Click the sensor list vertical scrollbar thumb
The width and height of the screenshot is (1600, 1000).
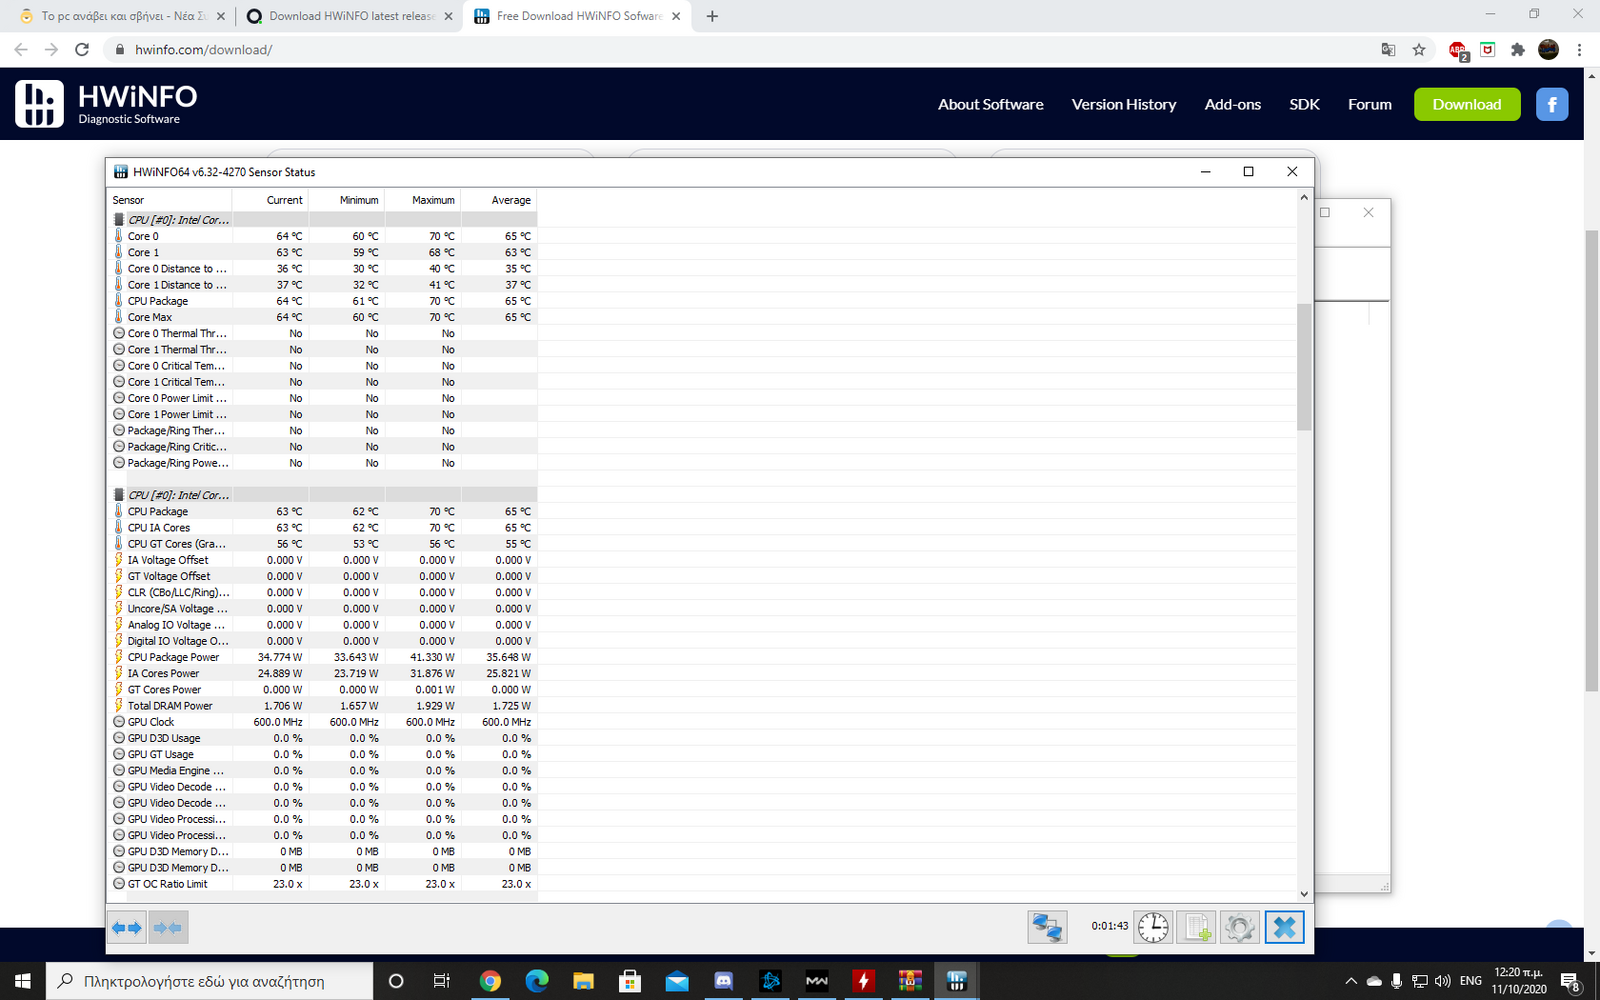pyautogui.click(x=1303, y=367)
